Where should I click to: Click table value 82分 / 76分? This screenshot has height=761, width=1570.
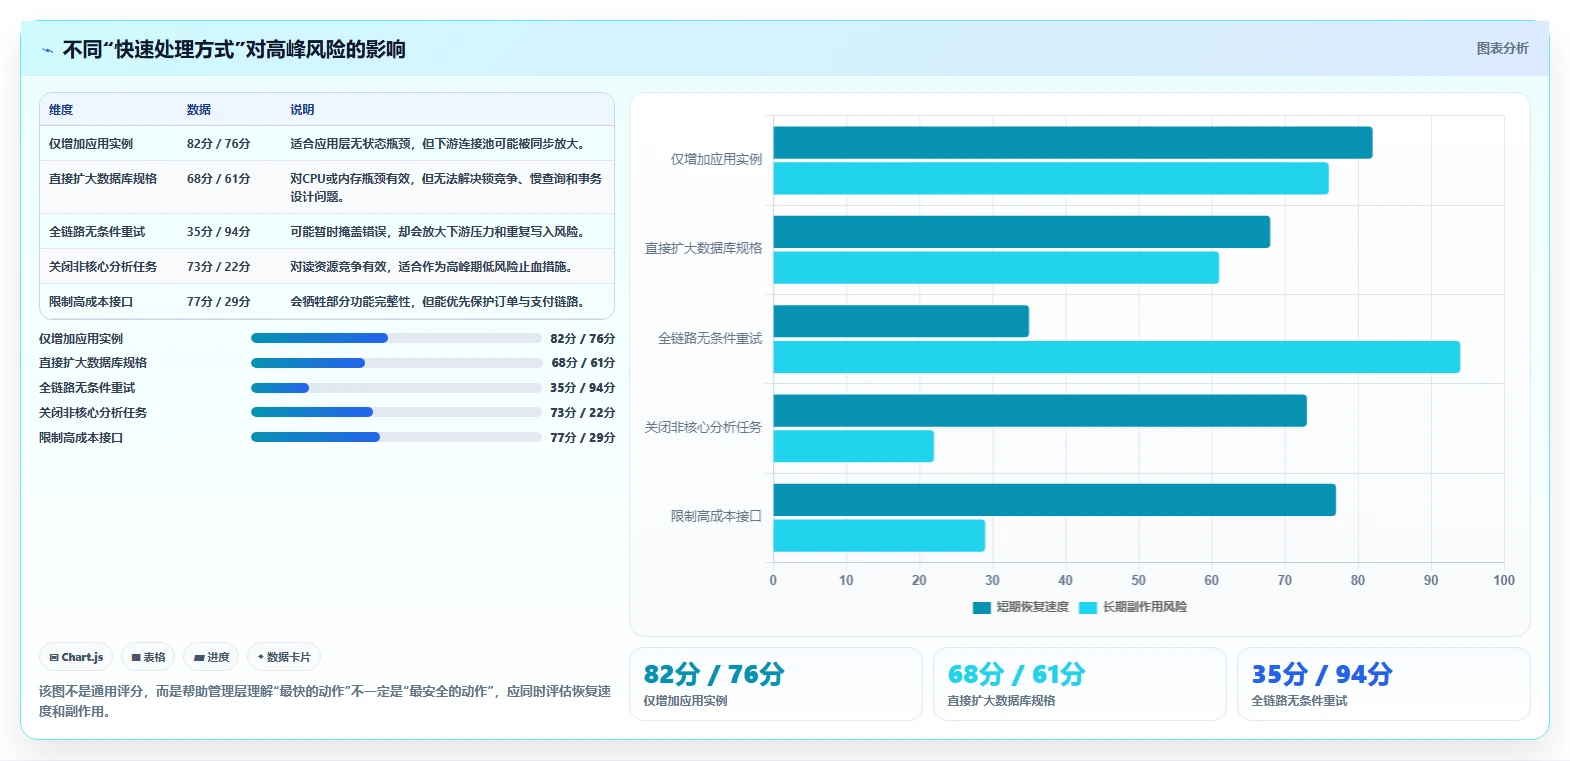[x=218, y=144]
